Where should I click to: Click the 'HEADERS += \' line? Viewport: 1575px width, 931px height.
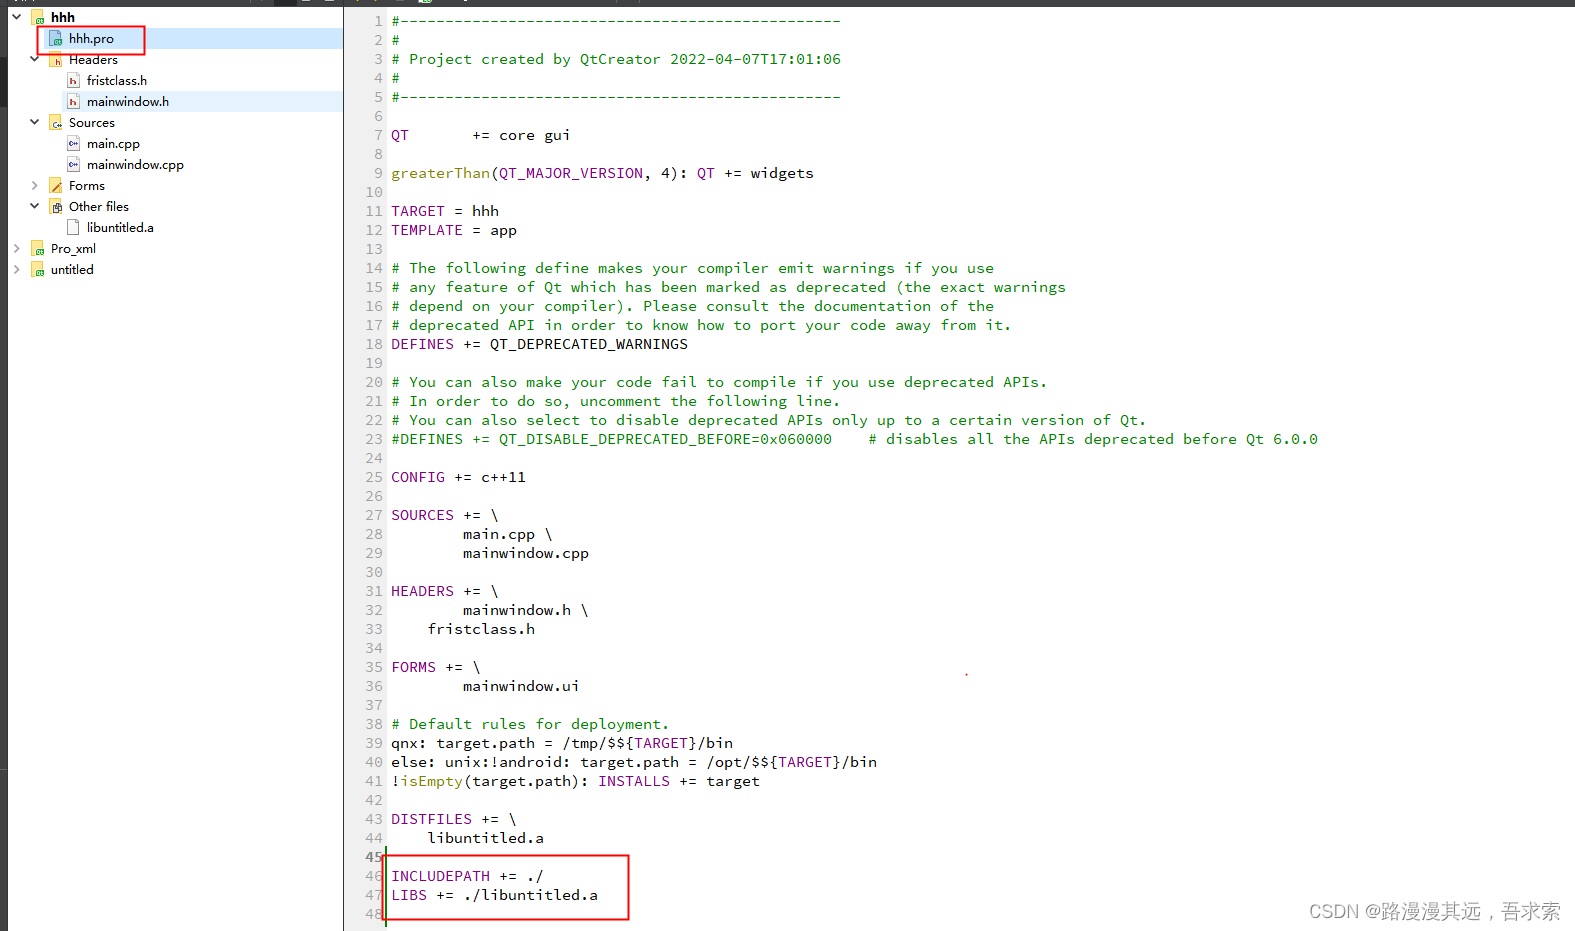445,591
